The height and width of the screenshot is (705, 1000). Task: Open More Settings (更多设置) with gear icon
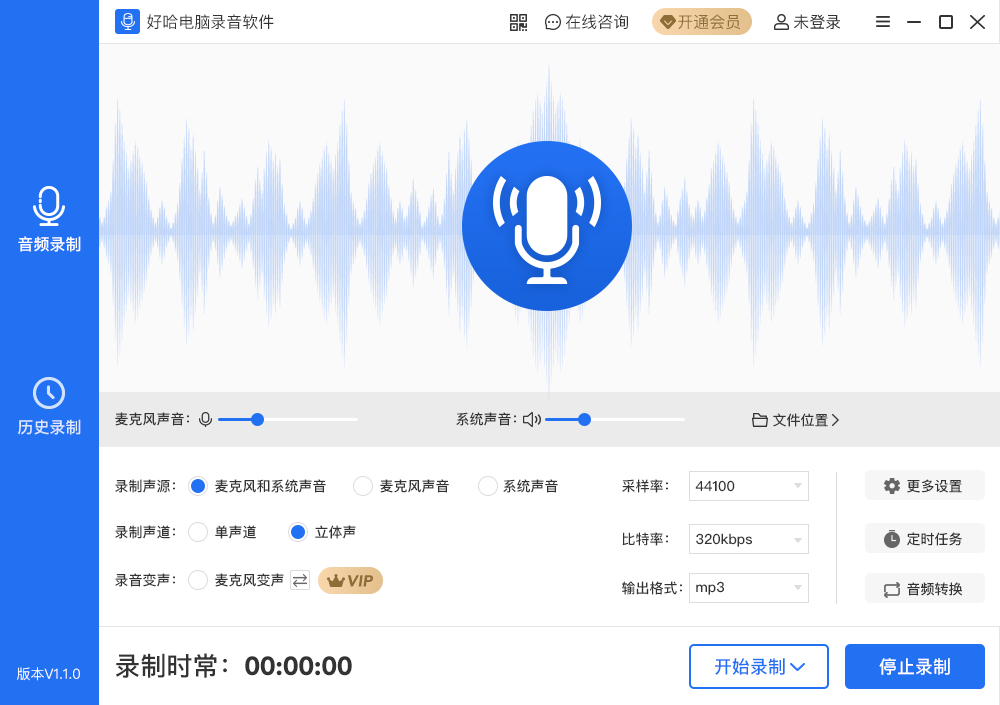[924, 485]
